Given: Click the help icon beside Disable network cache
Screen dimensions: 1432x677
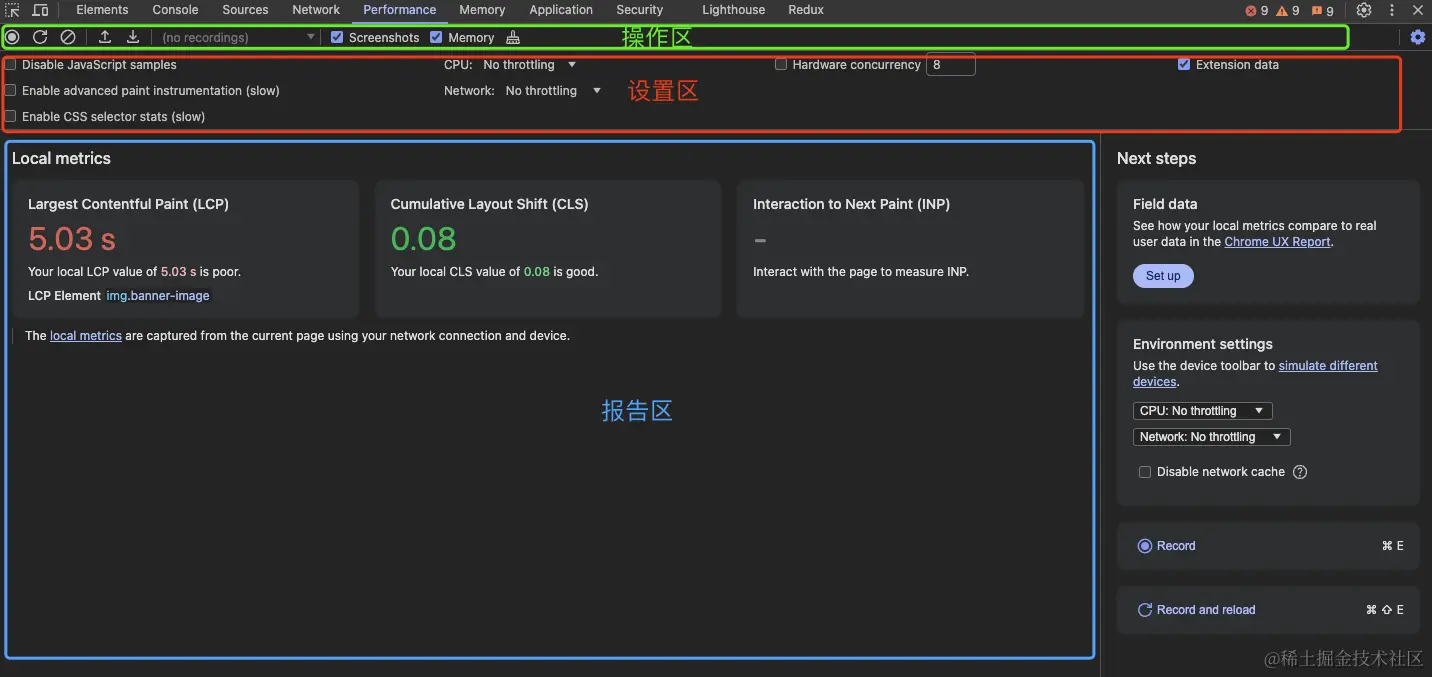Looking at the screenshot, I should pyautogui.click(x=1300, y=472).
